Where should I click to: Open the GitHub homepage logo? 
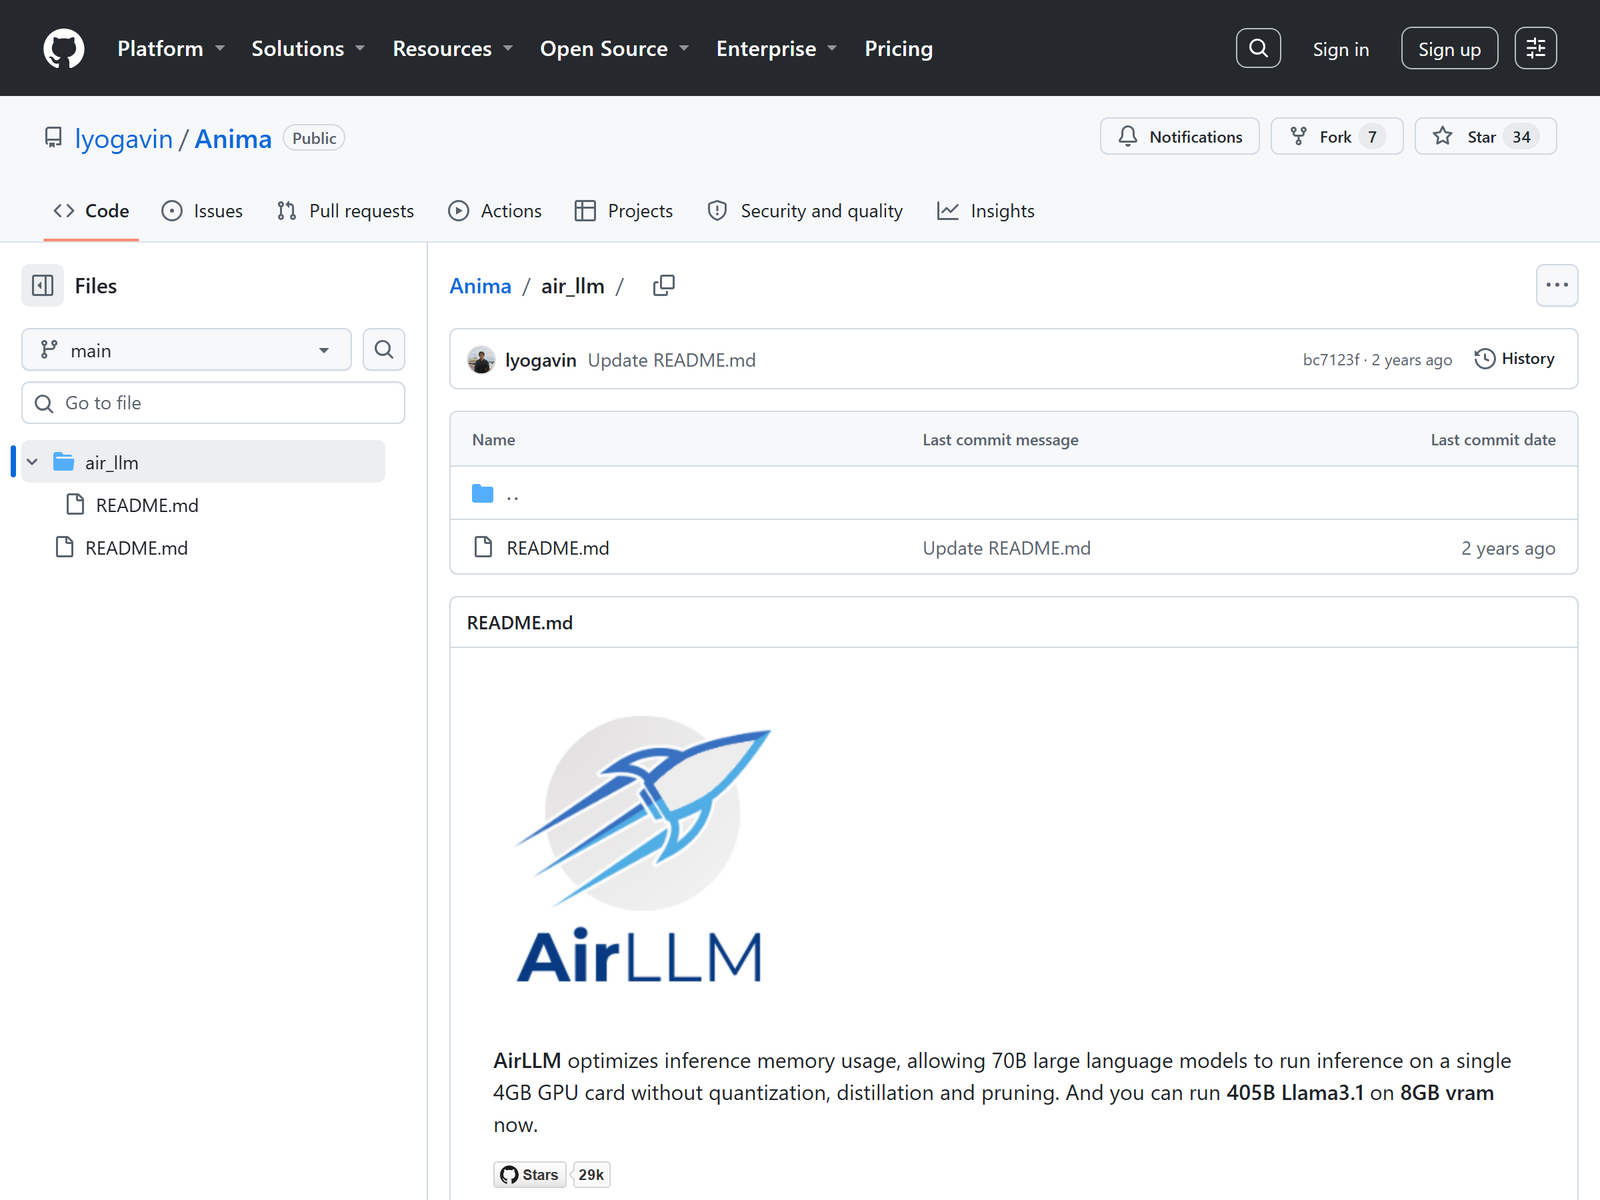(64, 48)
